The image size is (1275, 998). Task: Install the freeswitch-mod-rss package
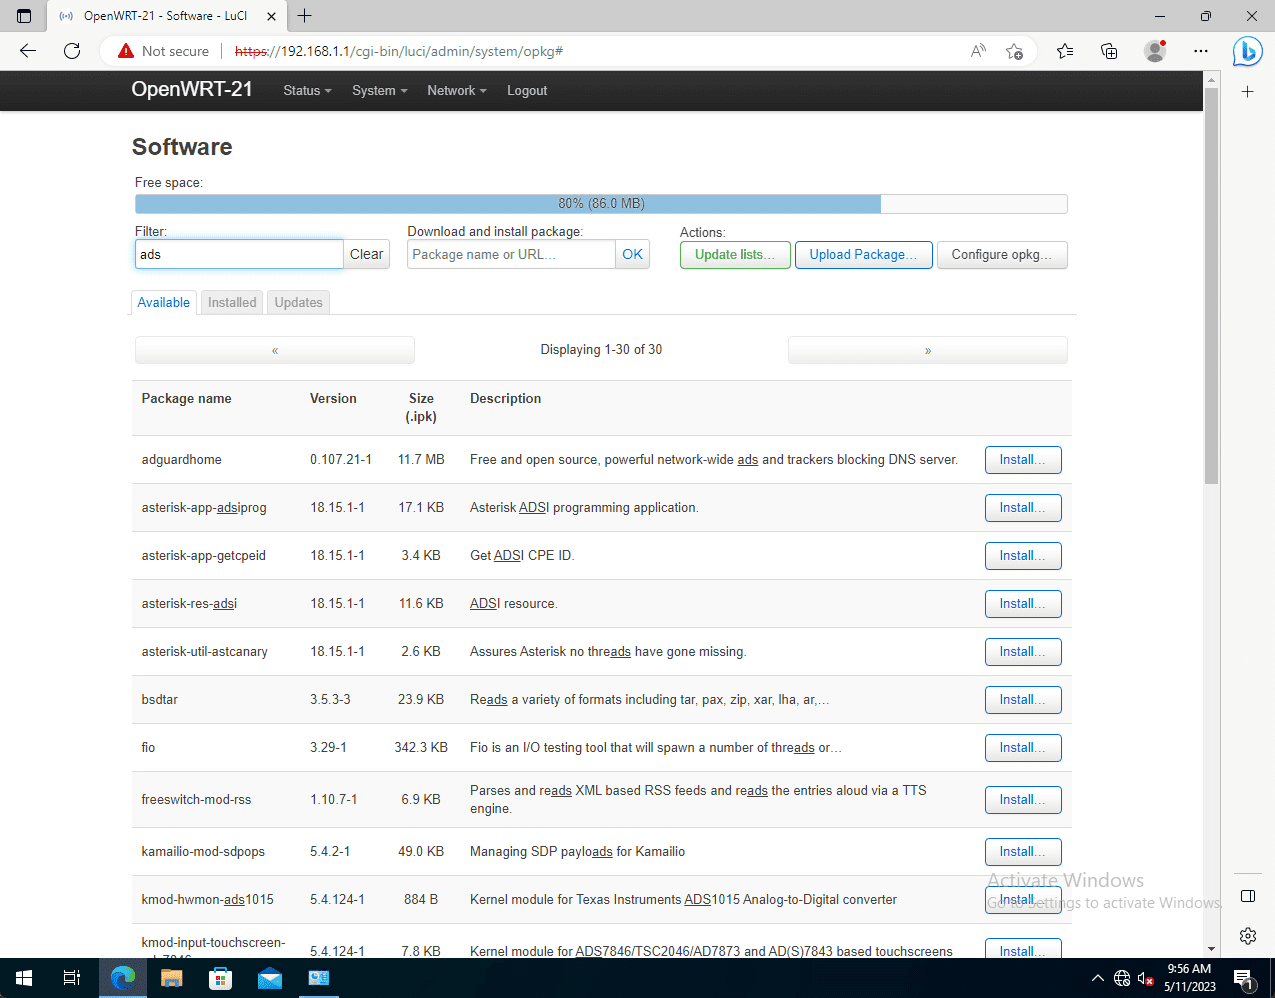[x=1023, y=800]
